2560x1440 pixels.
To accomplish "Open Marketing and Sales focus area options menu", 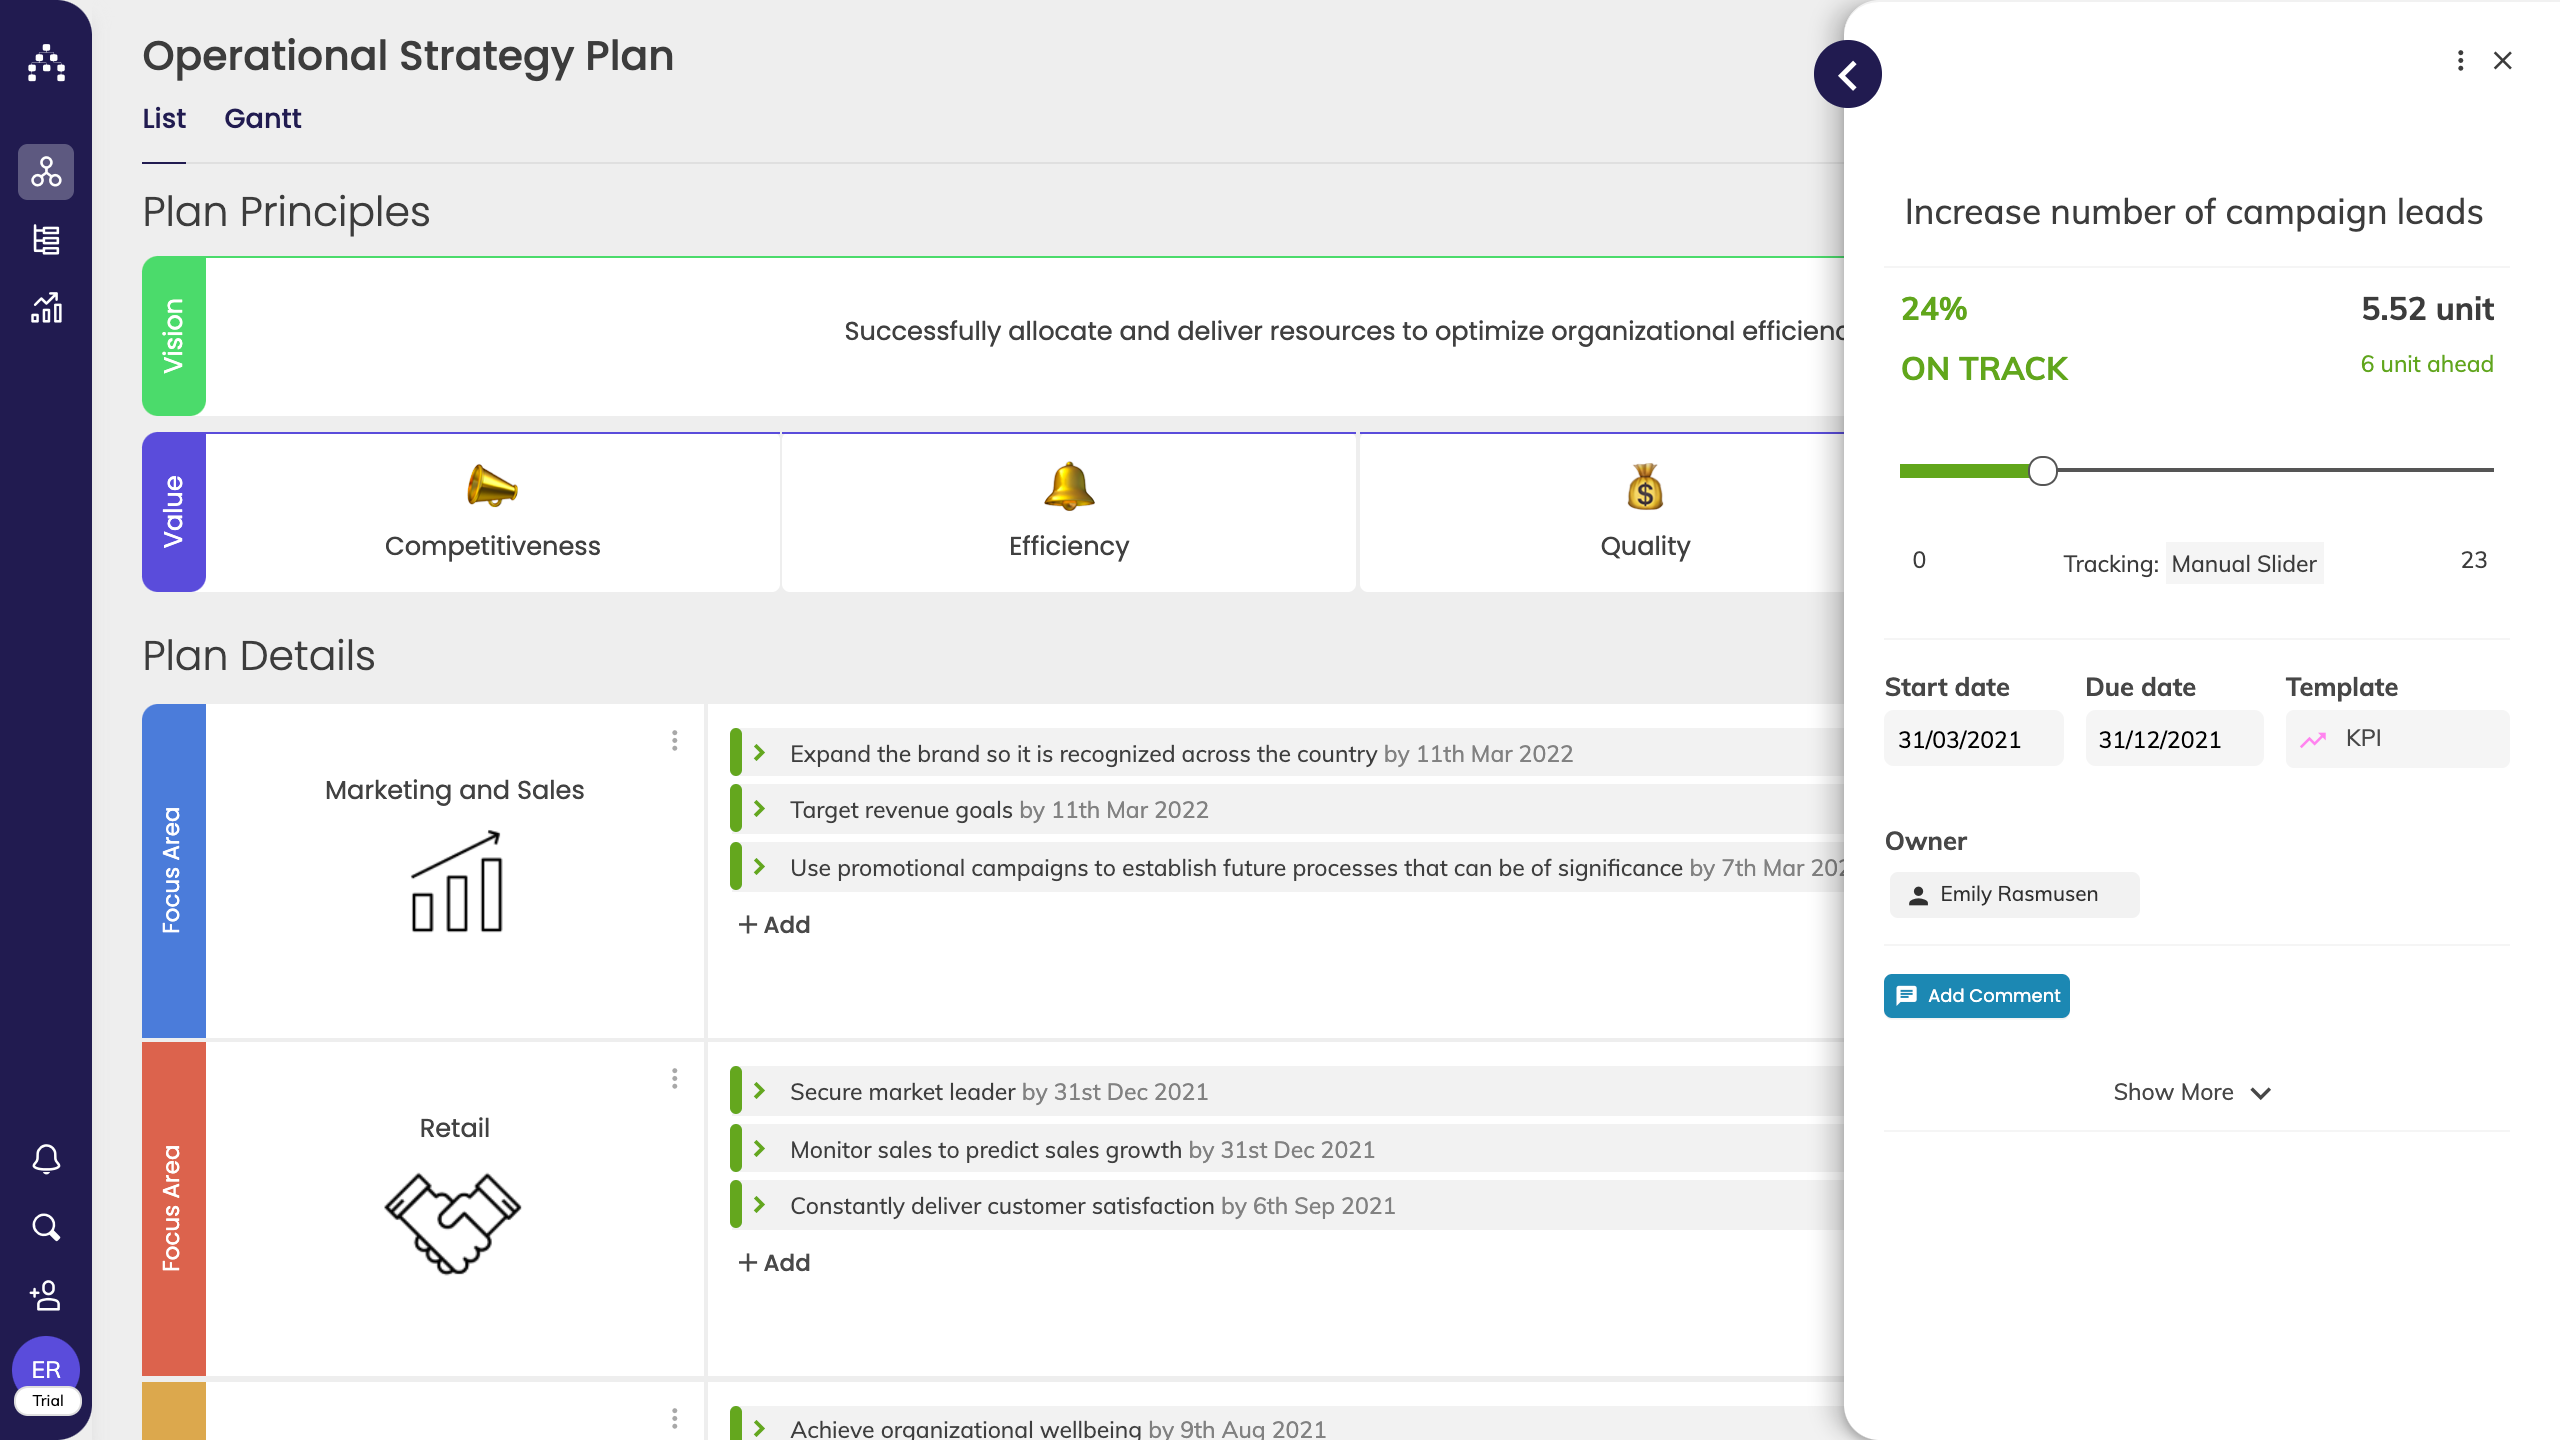I will pos(674,740).
